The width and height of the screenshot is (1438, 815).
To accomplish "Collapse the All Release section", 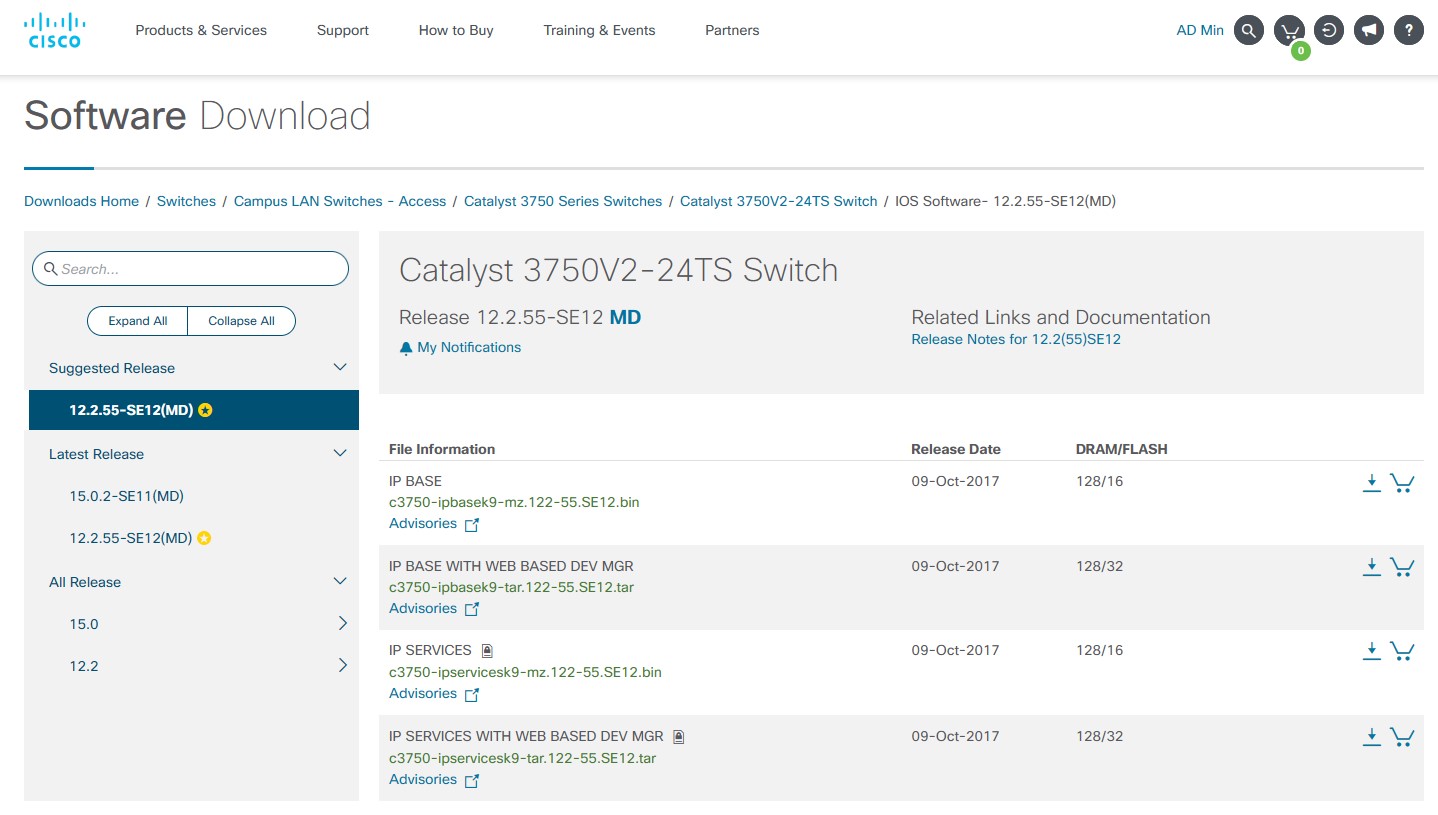I will (x=340, y=581).
